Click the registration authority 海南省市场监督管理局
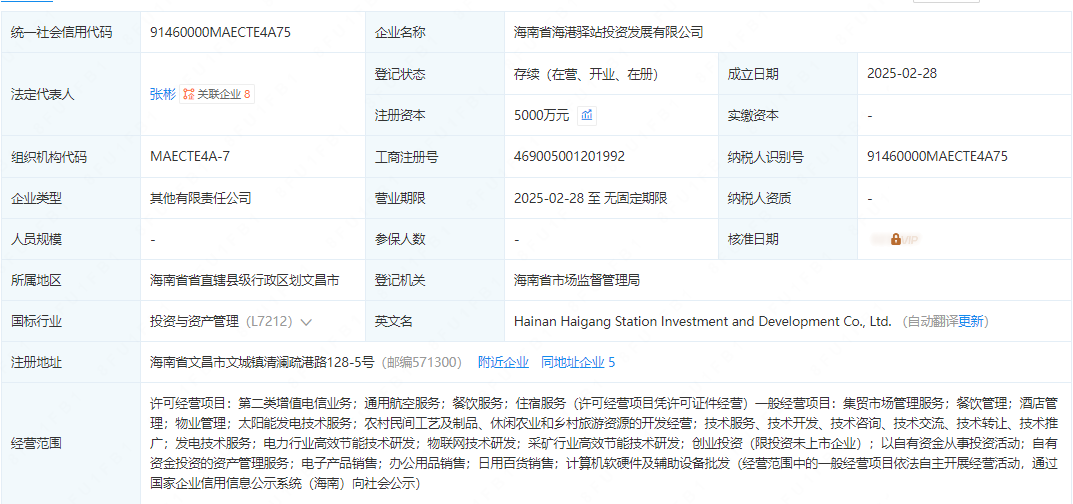Screen dimensions: 1073x504 [x=576, y=280]
